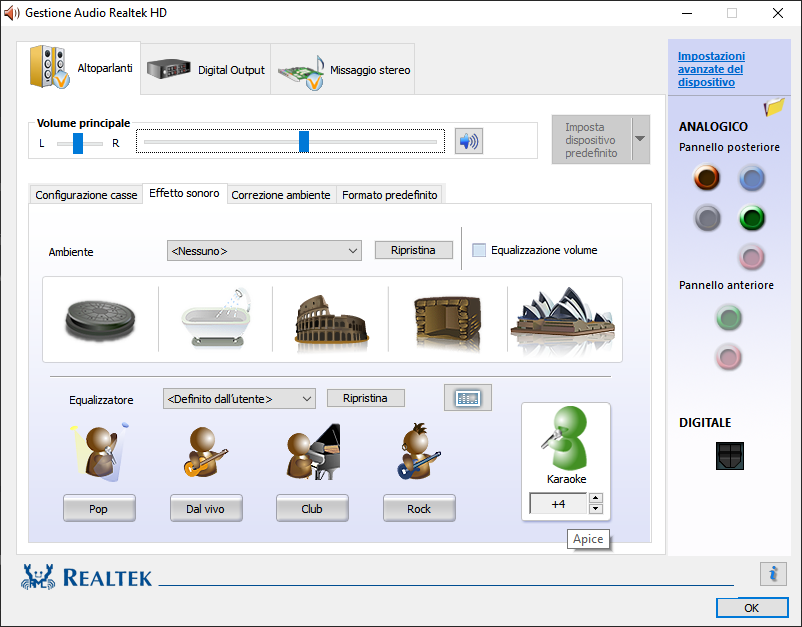Select the bathroom bathtub environment icon
This screenshot has width=802, height=627.
217,318
